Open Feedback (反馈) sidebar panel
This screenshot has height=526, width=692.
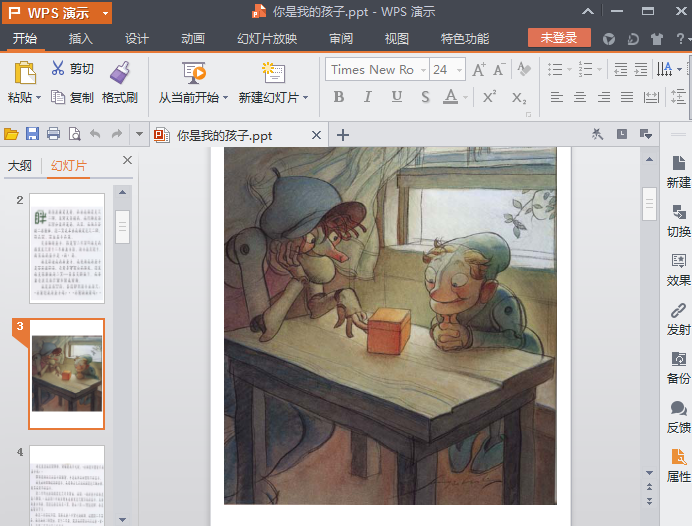click(x=679, y=417)
